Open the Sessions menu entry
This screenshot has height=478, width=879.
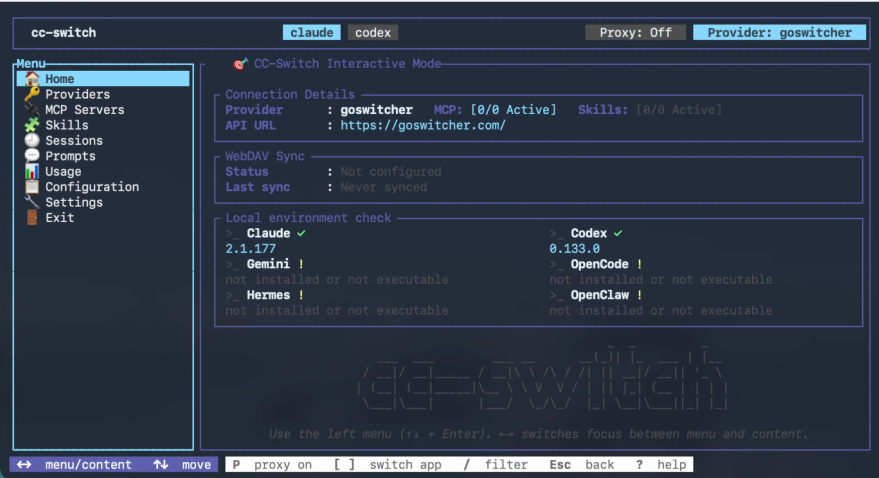coord(103,141)
